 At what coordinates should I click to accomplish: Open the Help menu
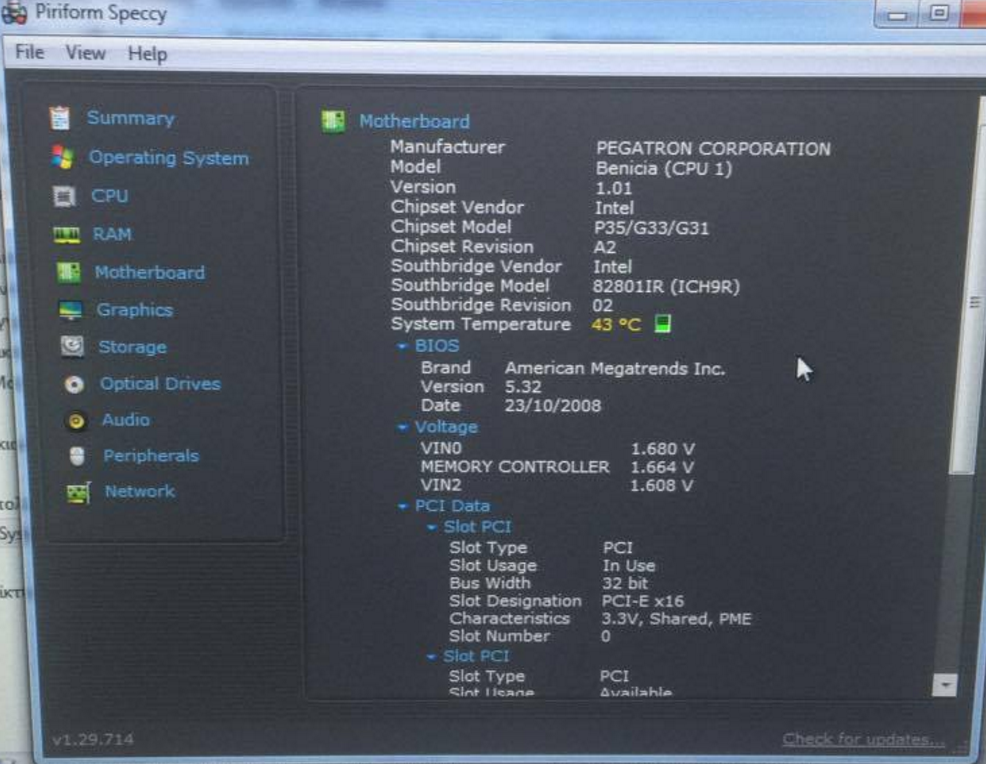coord(147,54)
